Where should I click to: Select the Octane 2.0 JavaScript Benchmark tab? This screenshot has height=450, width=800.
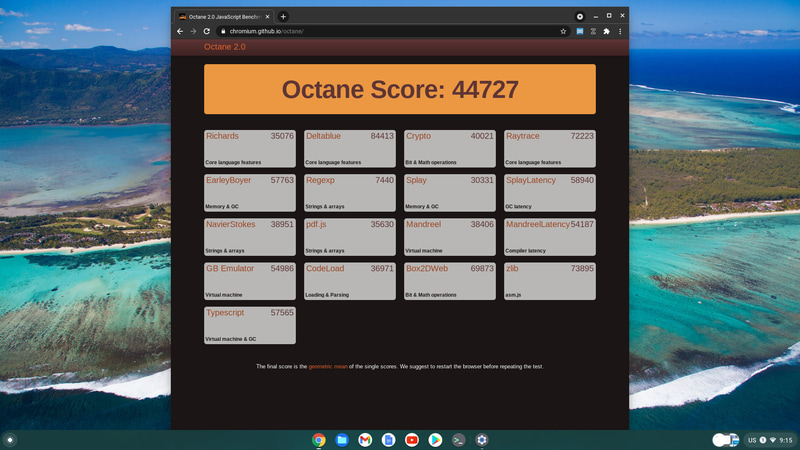tap(224, 16)
